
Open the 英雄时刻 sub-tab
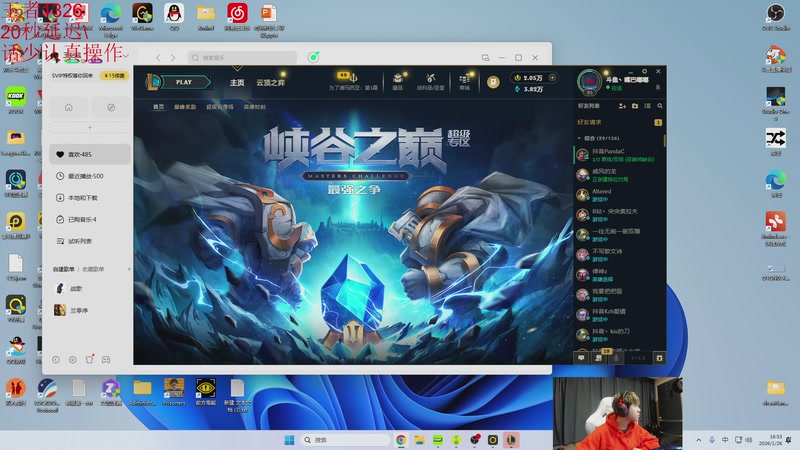[254, 107]
